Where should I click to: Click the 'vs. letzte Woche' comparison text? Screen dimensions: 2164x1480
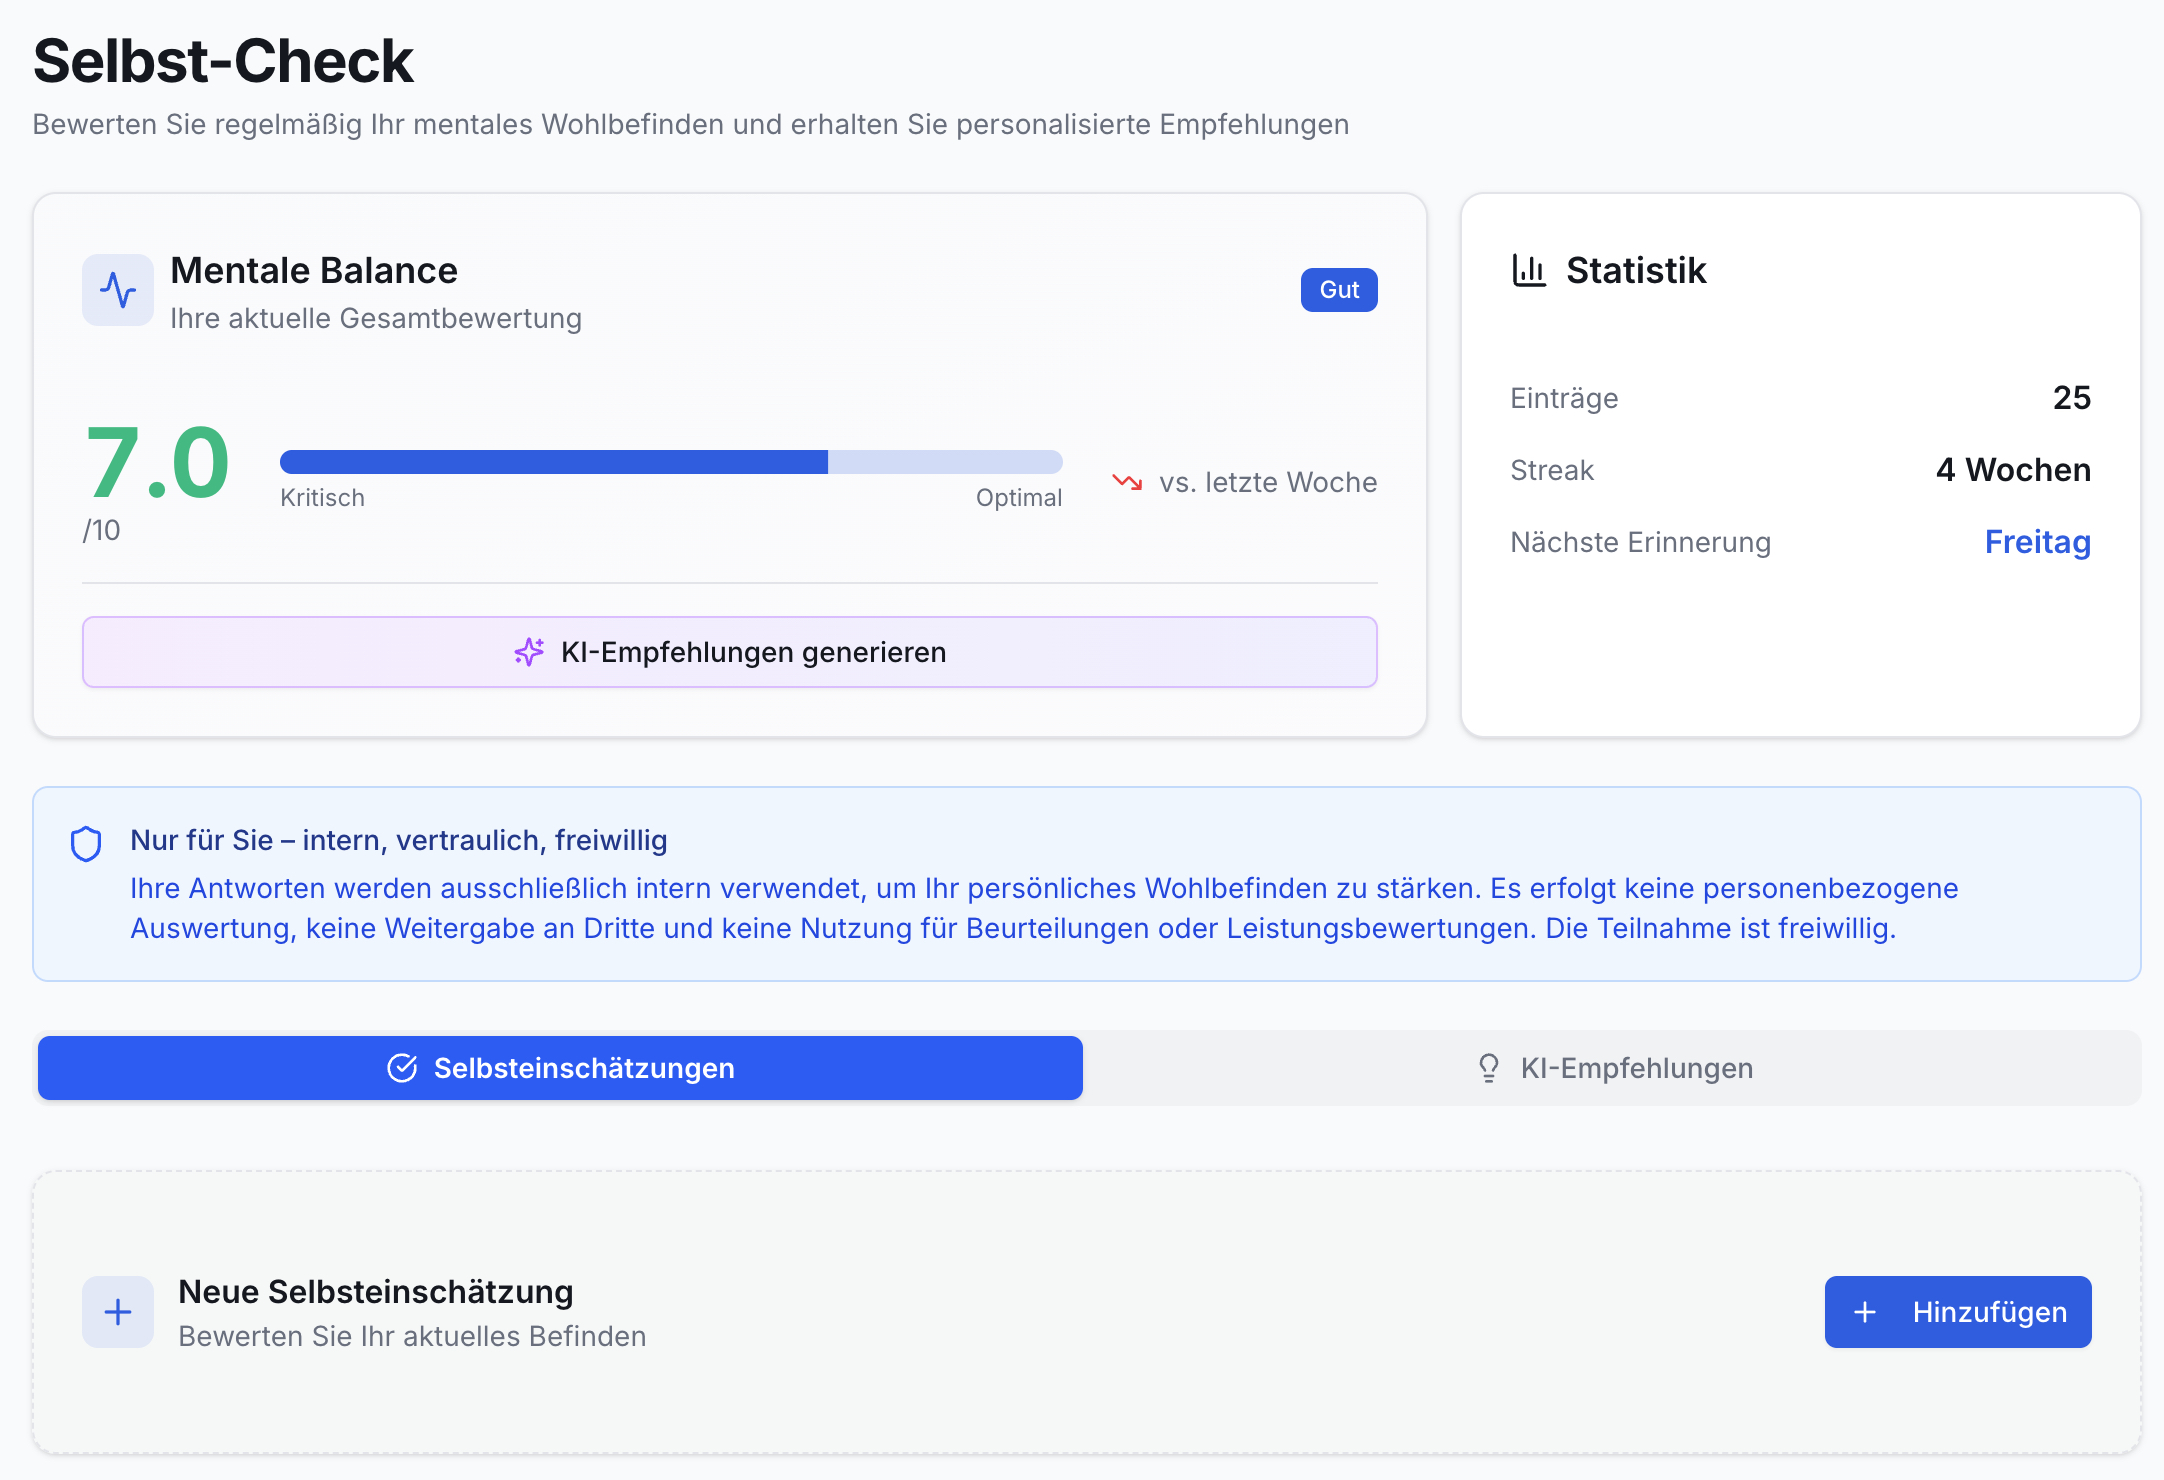coord(1268,482)
